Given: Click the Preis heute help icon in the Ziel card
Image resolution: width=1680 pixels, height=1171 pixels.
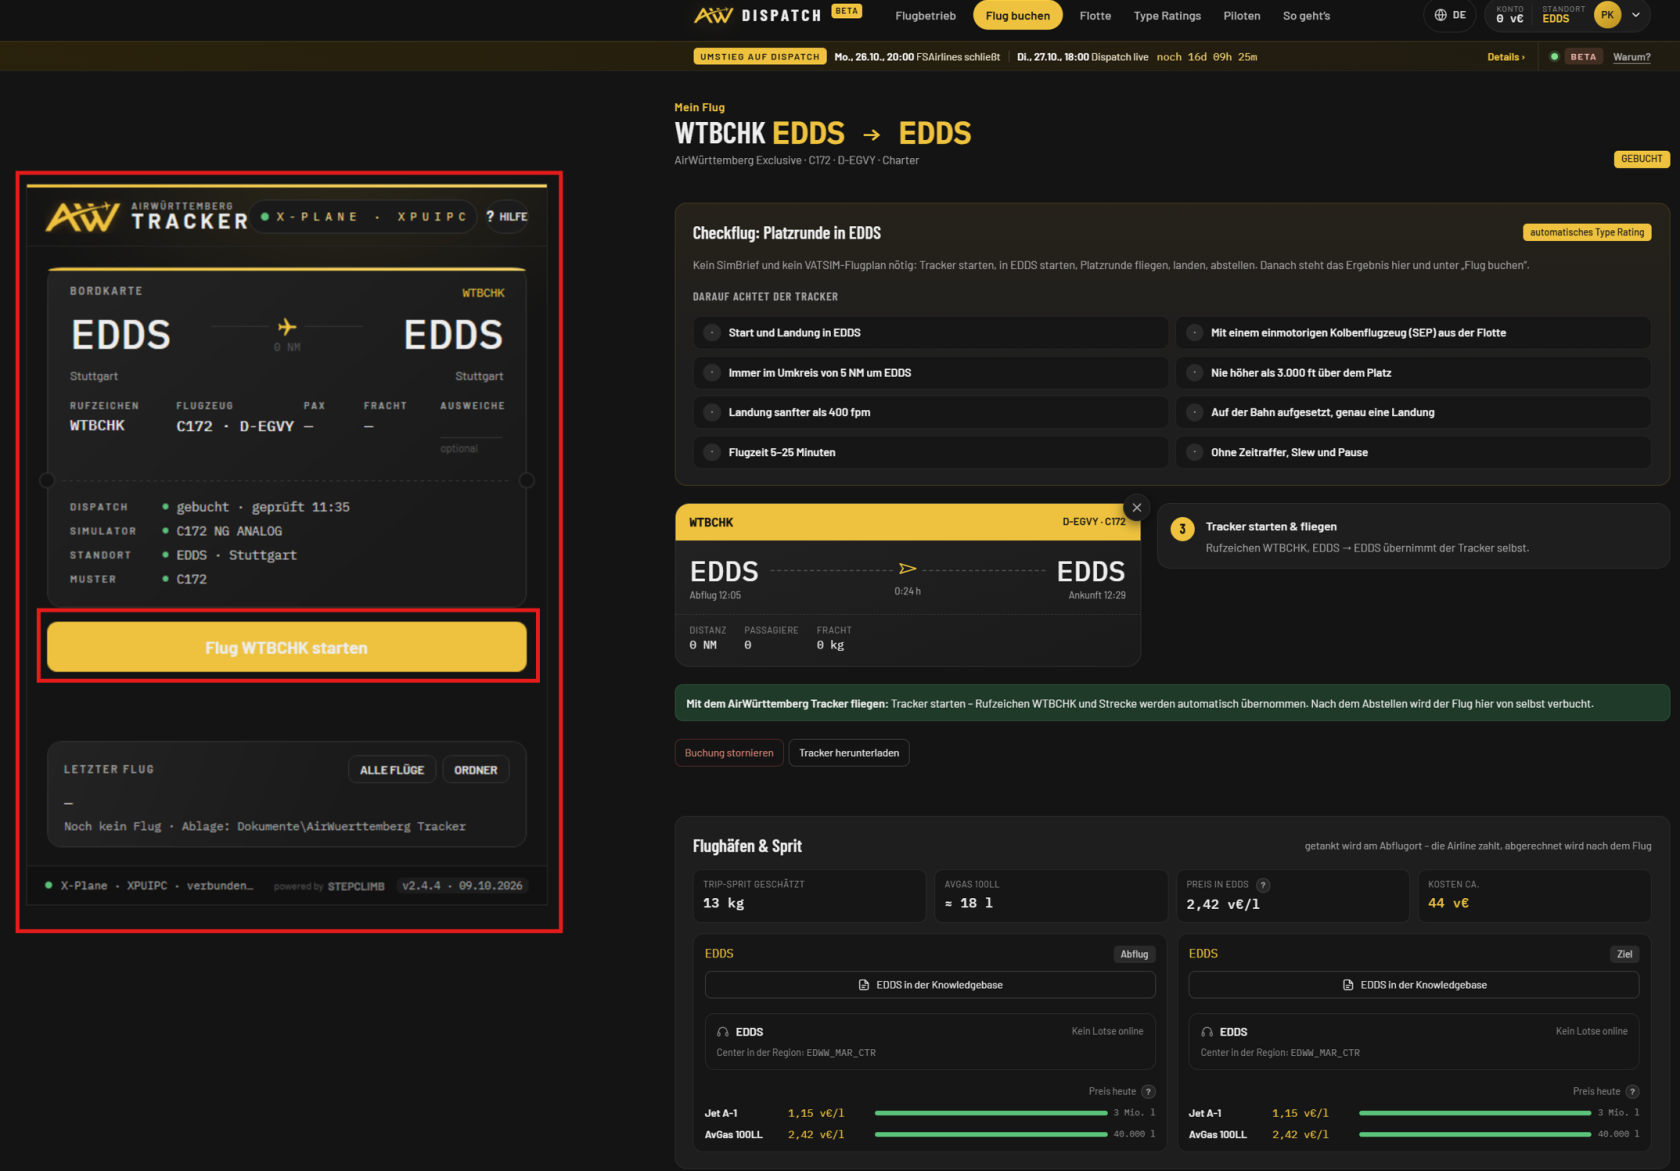Looking at the screenshot, I should 1633,1092.
